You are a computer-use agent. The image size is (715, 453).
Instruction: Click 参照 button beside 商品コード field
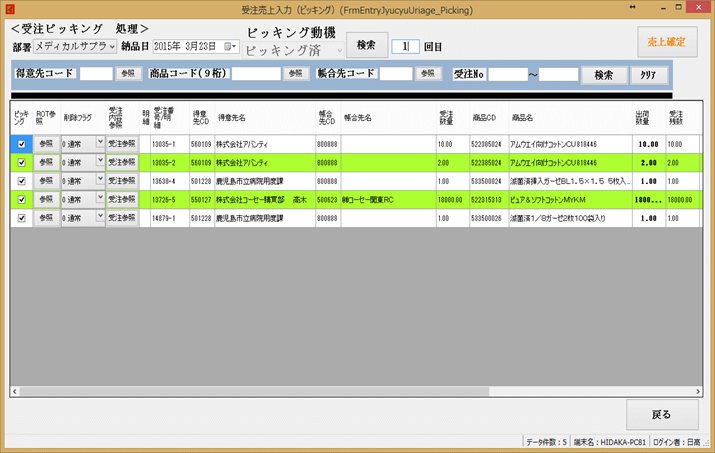[295, 74]
